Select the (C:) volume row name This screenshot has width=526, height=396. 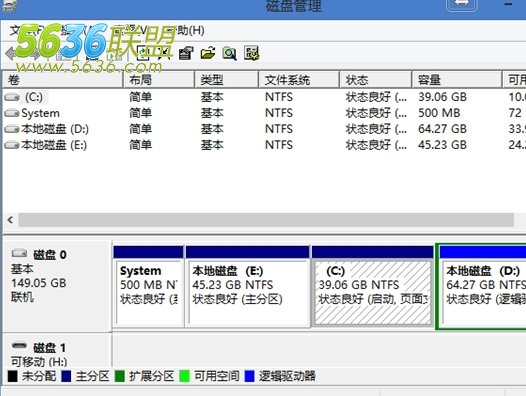click(34, 97)
